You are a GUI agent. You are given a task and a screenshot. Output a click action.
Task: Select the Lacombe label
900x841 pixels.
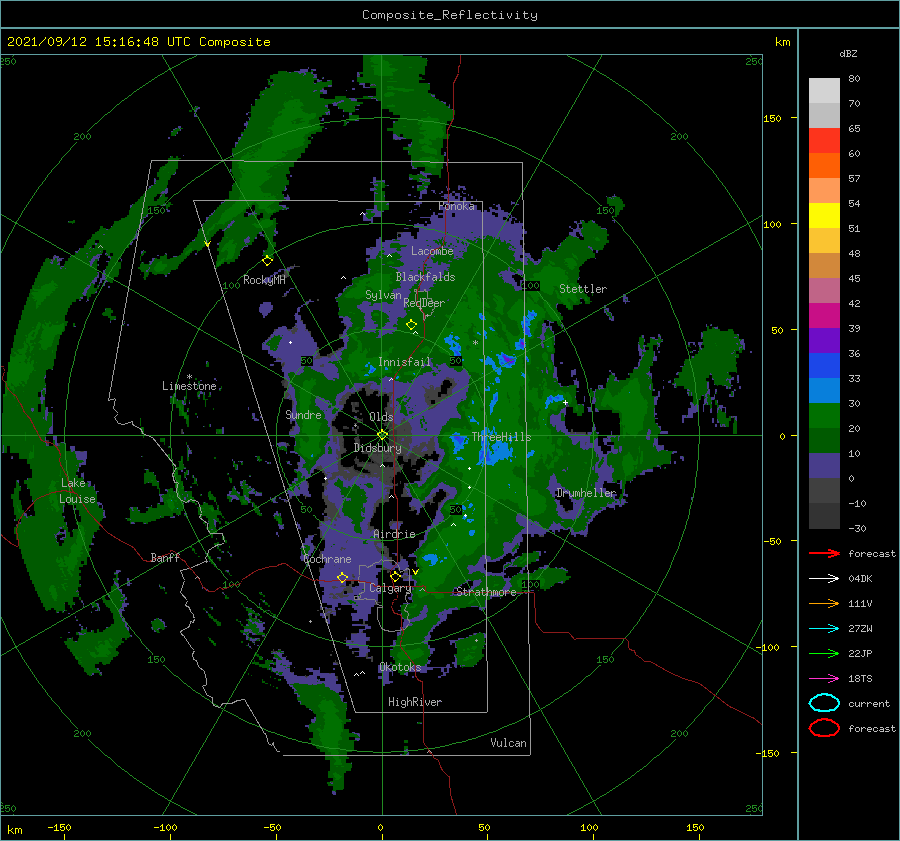(x=432, y=251)
